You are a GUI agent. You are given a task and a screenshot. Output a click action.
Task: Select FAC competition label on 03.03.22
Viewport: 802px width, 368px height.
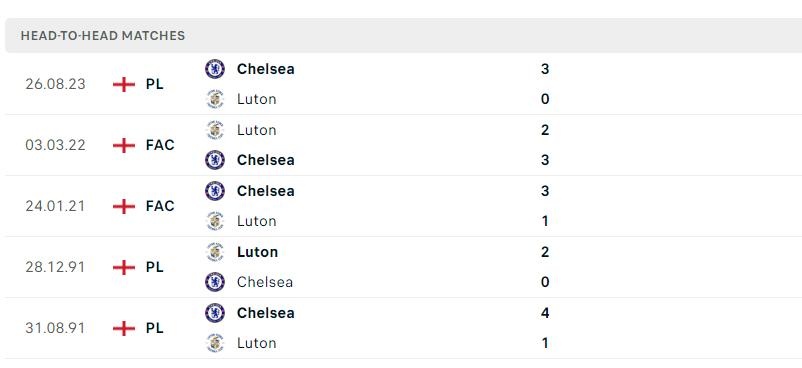point(160,145)
